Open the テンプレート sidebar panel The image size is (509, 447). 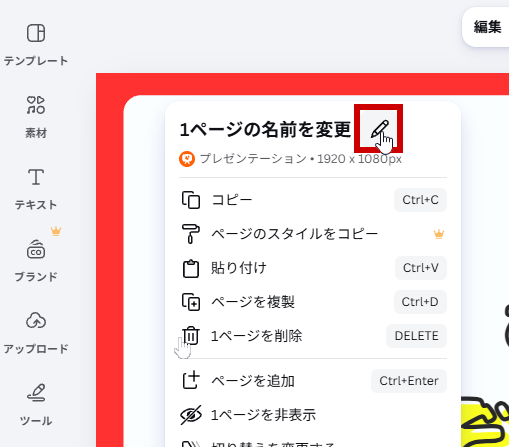pyautogui.click(x=36, y=44)
